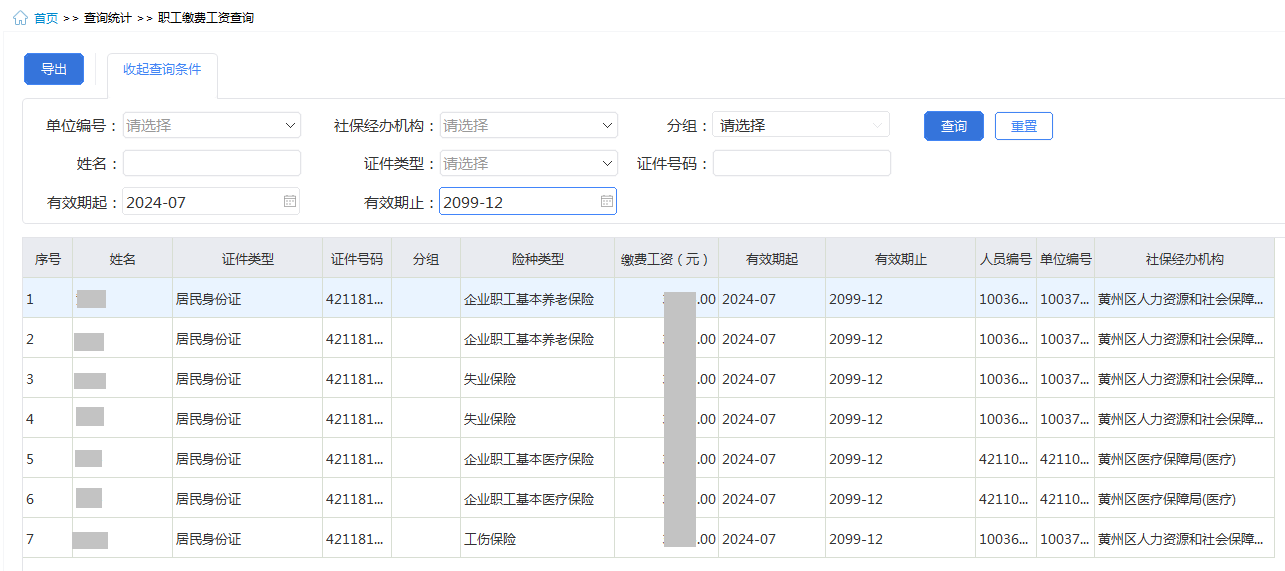The height and width of the screenshot is (571, 1285).
Task: Click row 6 黄州区医疗保障局(医疗) cell
Action: tap(1185, 499)
